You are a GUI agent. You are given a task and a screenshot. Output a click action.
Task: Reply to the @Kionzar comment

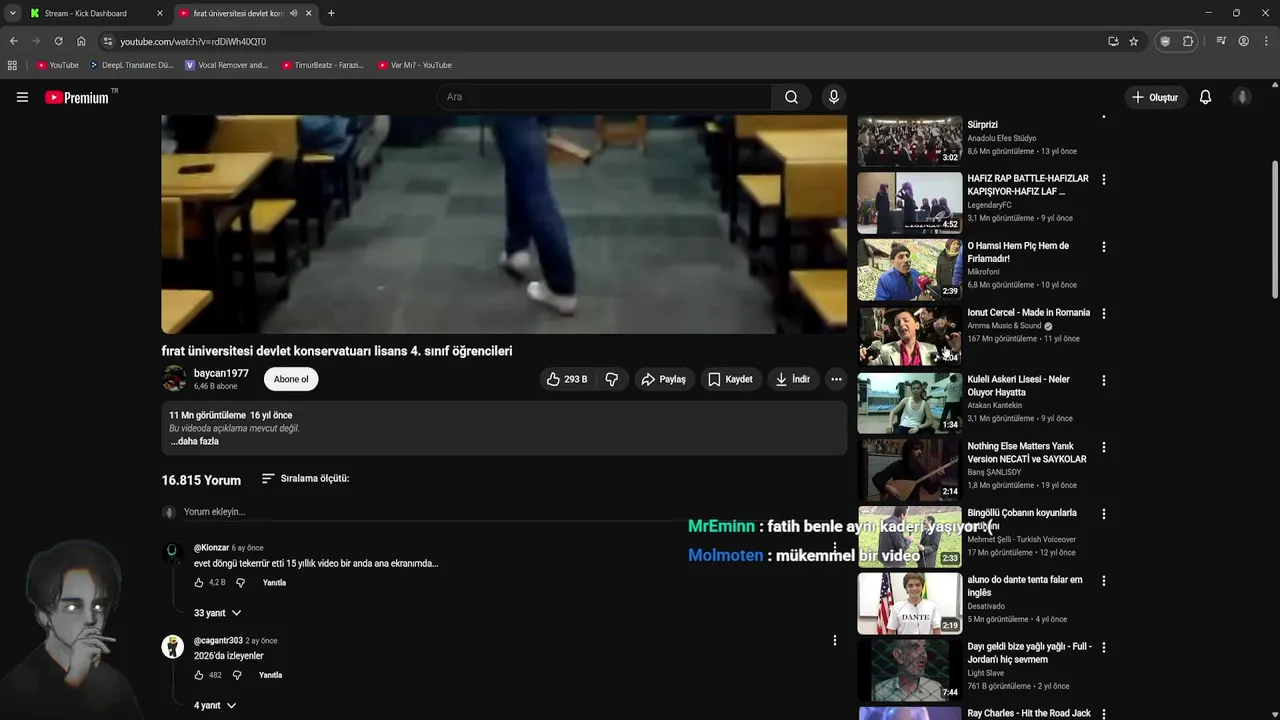274,582
